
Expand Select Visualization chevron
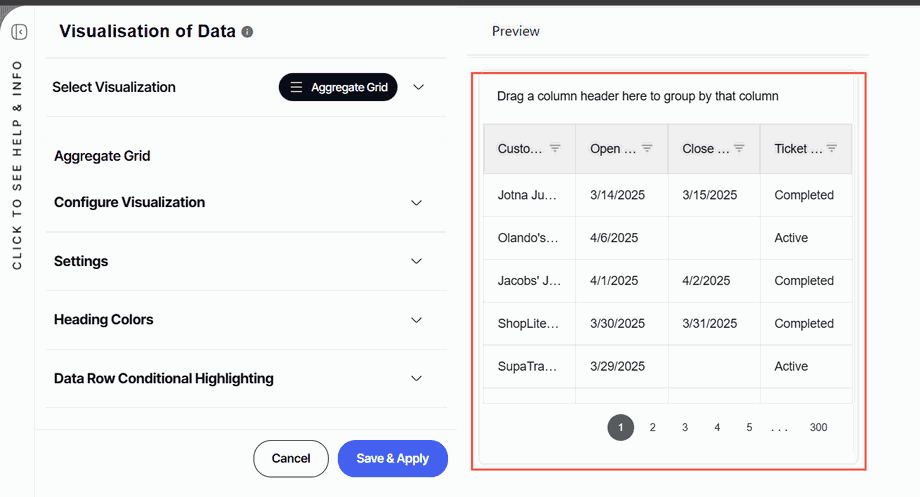coord(419,87)
